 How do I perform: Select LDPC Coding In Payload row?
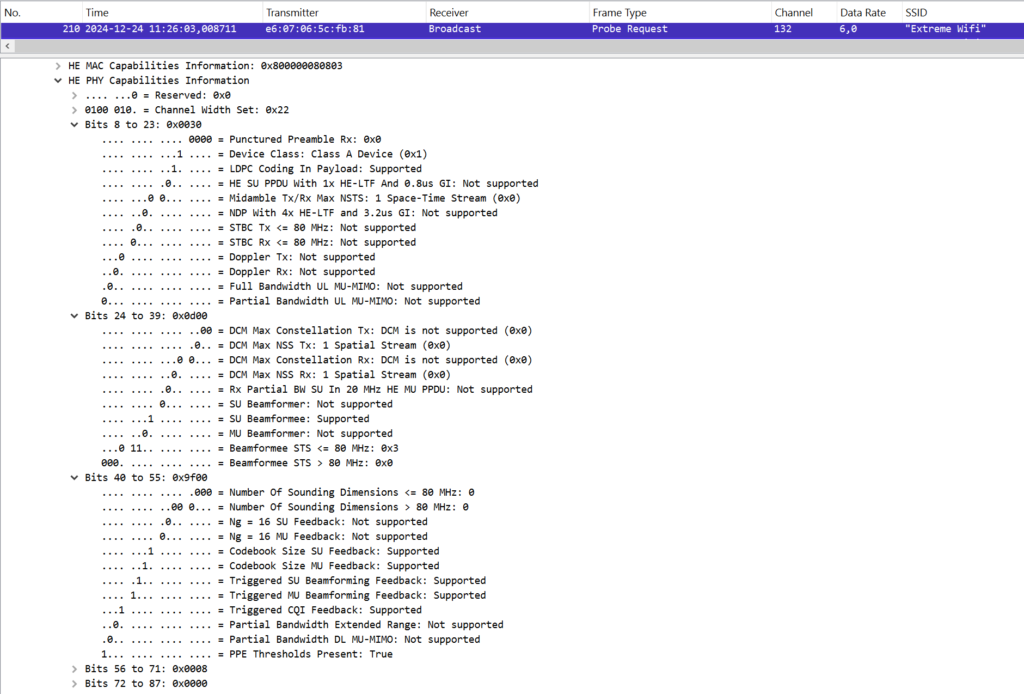tap(261, 169)
